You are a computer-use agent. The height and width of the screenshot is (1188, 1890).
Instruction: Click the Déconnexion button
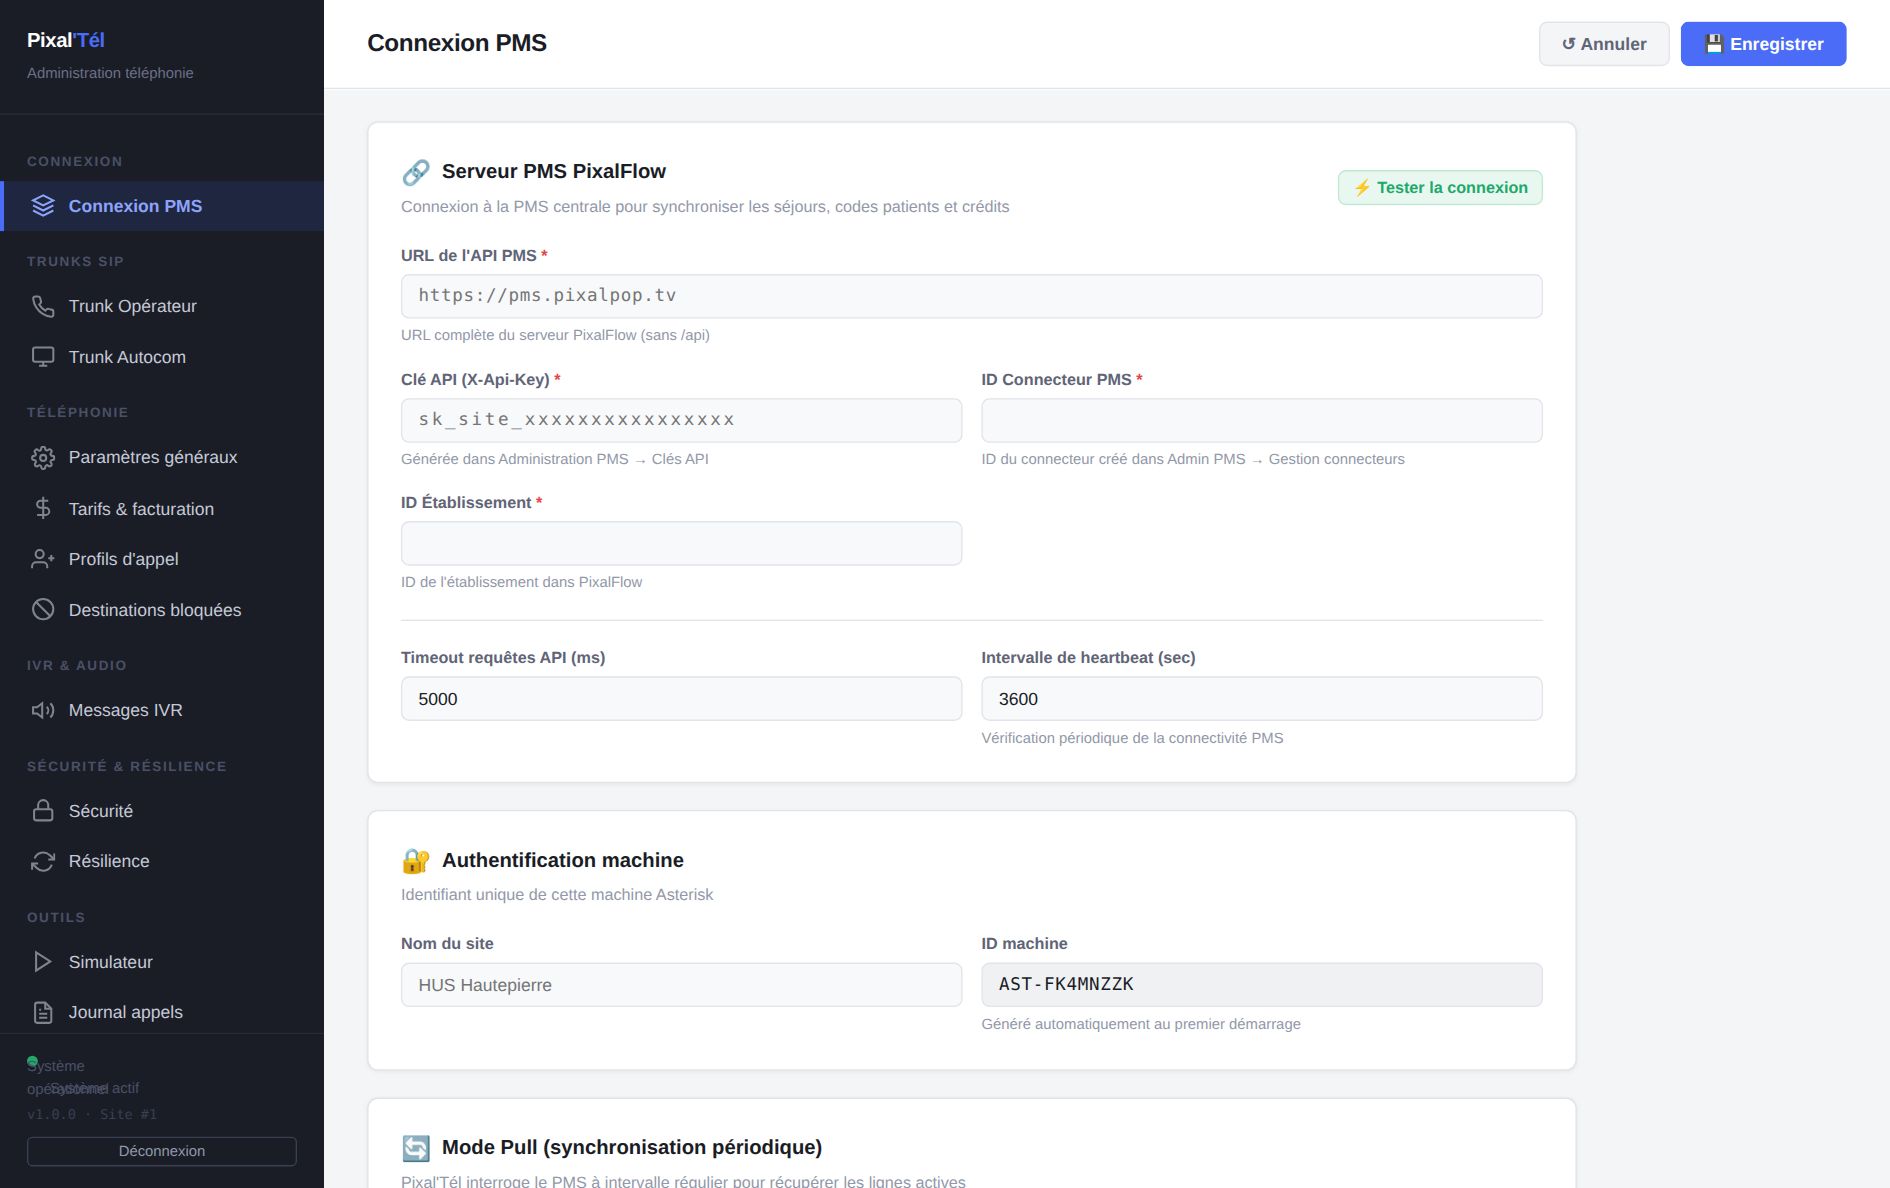(162, 1151)
